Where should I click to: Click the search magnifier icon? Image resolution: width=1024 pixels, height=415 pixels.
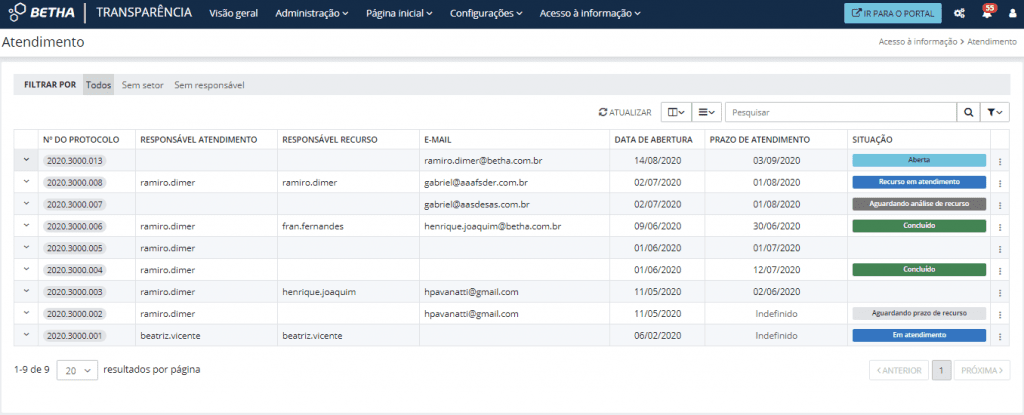(x=968, y=113)
